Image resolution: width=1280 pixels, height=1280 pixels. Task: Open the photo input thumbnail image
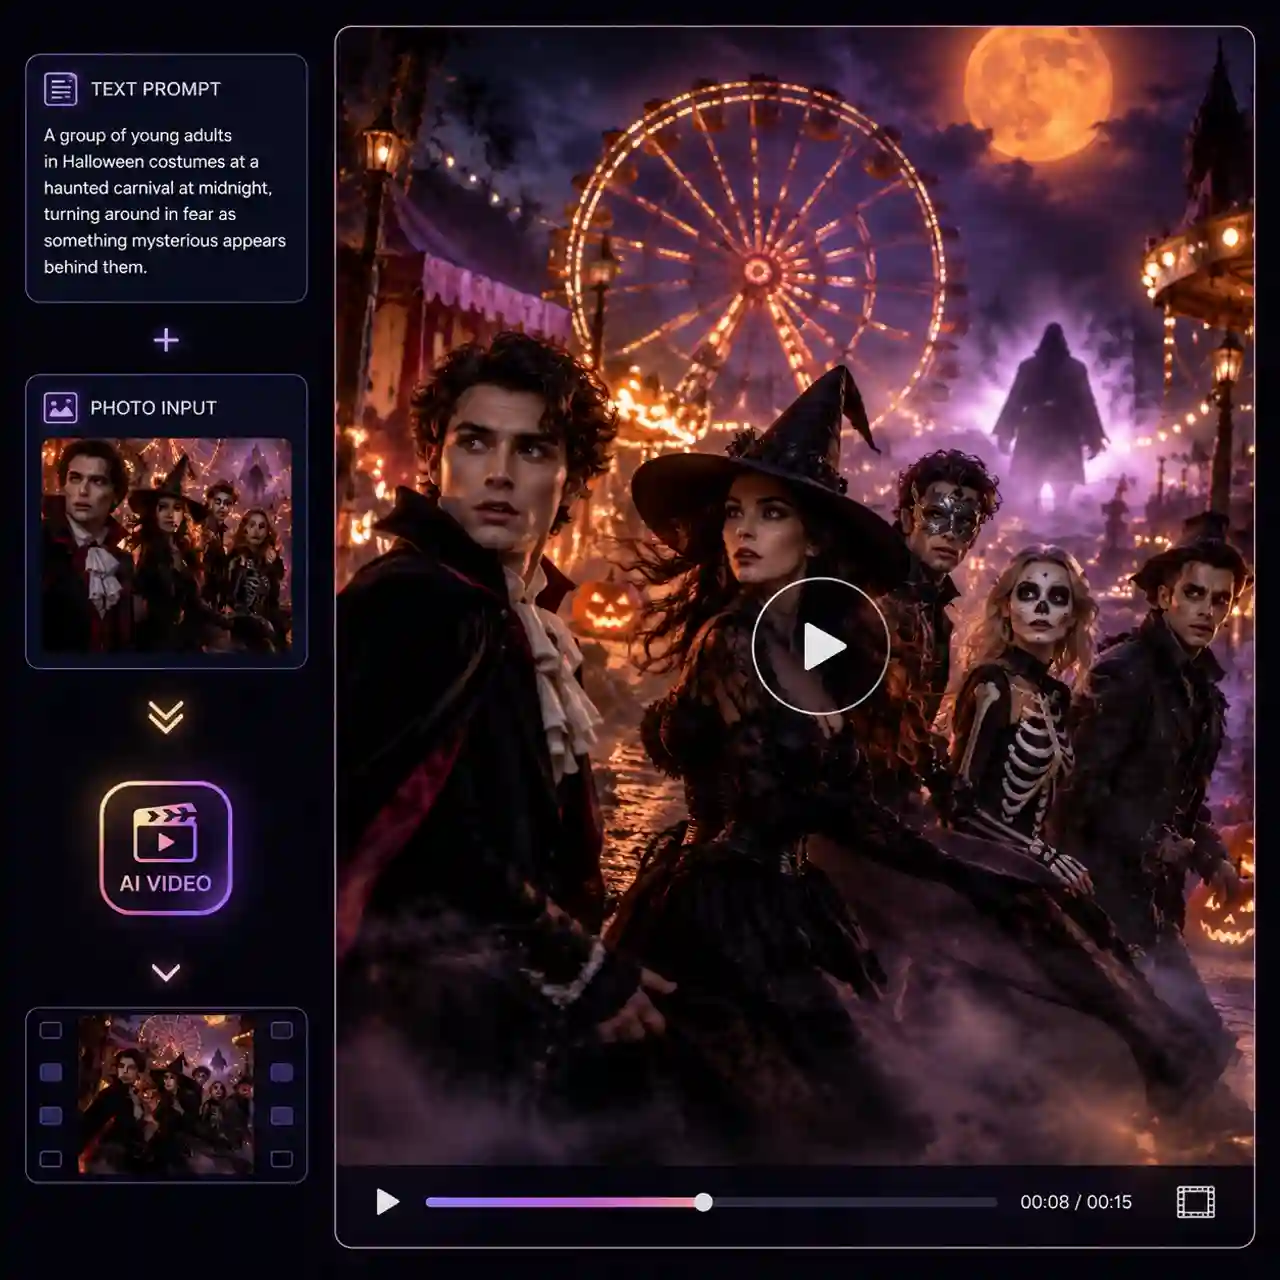(167, 545)
